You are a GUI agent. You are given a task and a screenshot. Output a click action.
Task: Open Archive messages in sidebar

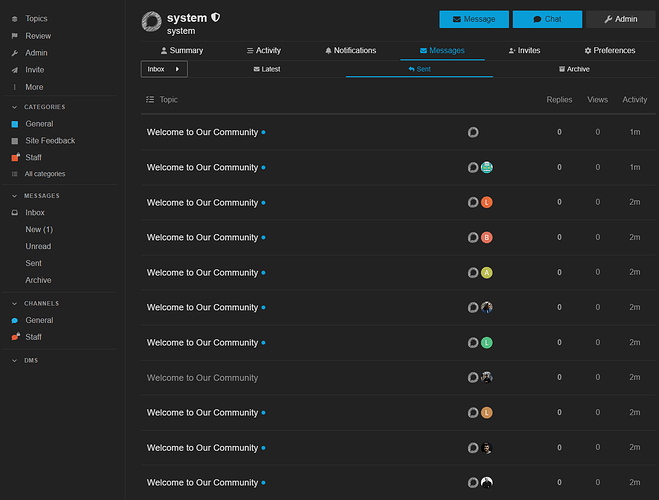(x=38, y=280)
